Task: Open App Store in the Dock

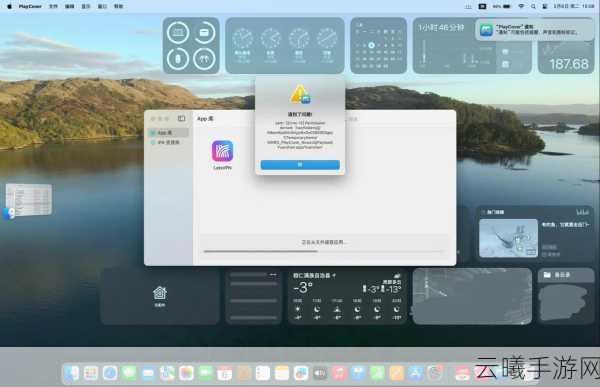Action: coord(416,373)
